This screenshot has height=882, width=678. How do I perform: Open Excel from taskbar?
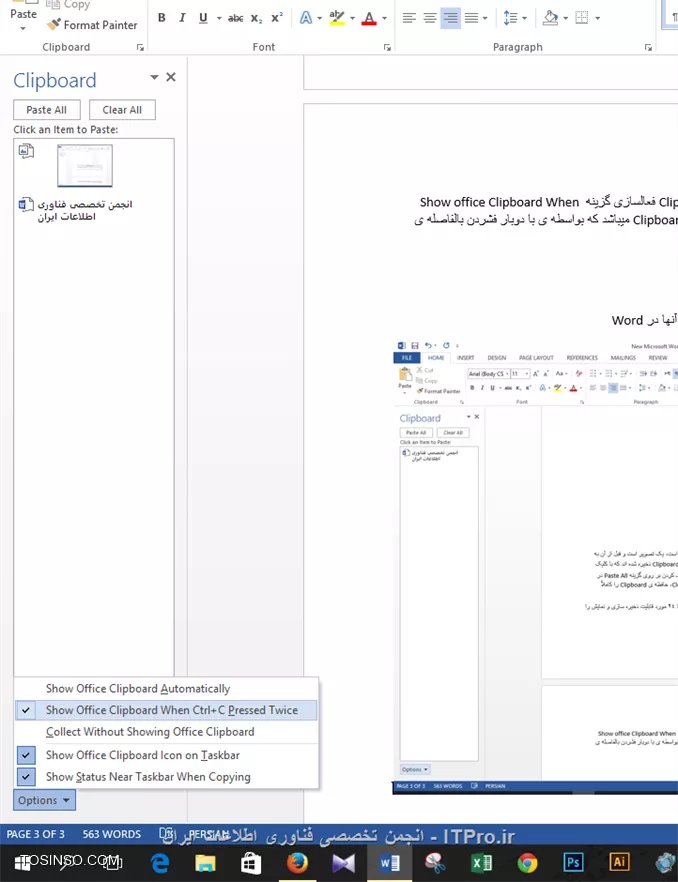[481, 863]
